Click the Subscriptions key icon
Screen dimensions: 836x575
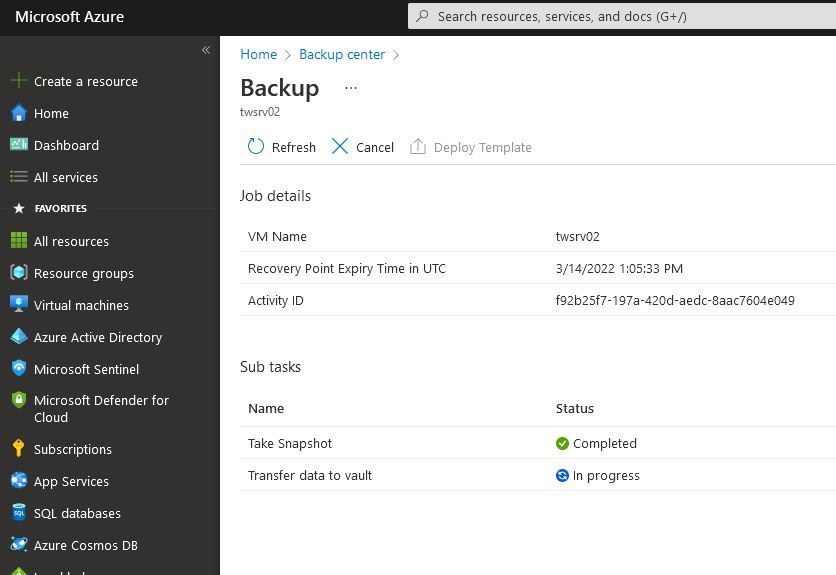[19, 448]
